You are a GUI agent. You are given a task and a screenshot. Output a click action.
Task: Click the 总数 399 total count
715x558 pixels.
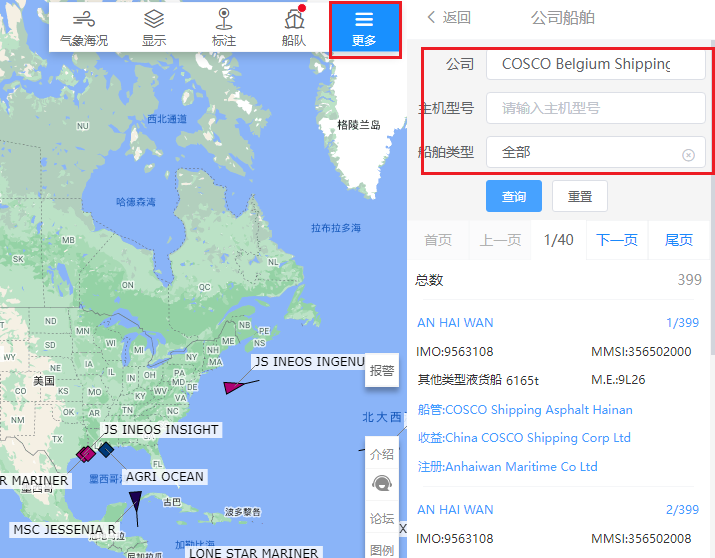click(x=559, y=279)
